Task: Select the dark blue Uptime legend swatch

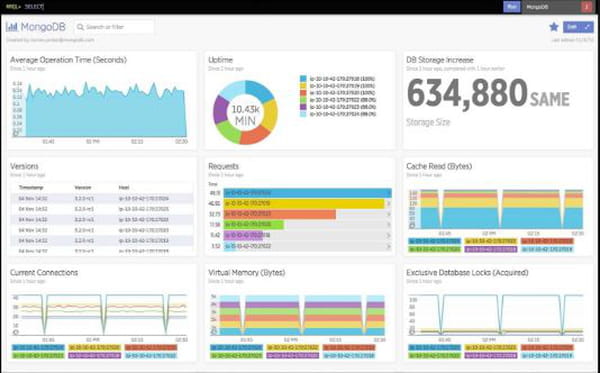Action: [x=303, y=79]
